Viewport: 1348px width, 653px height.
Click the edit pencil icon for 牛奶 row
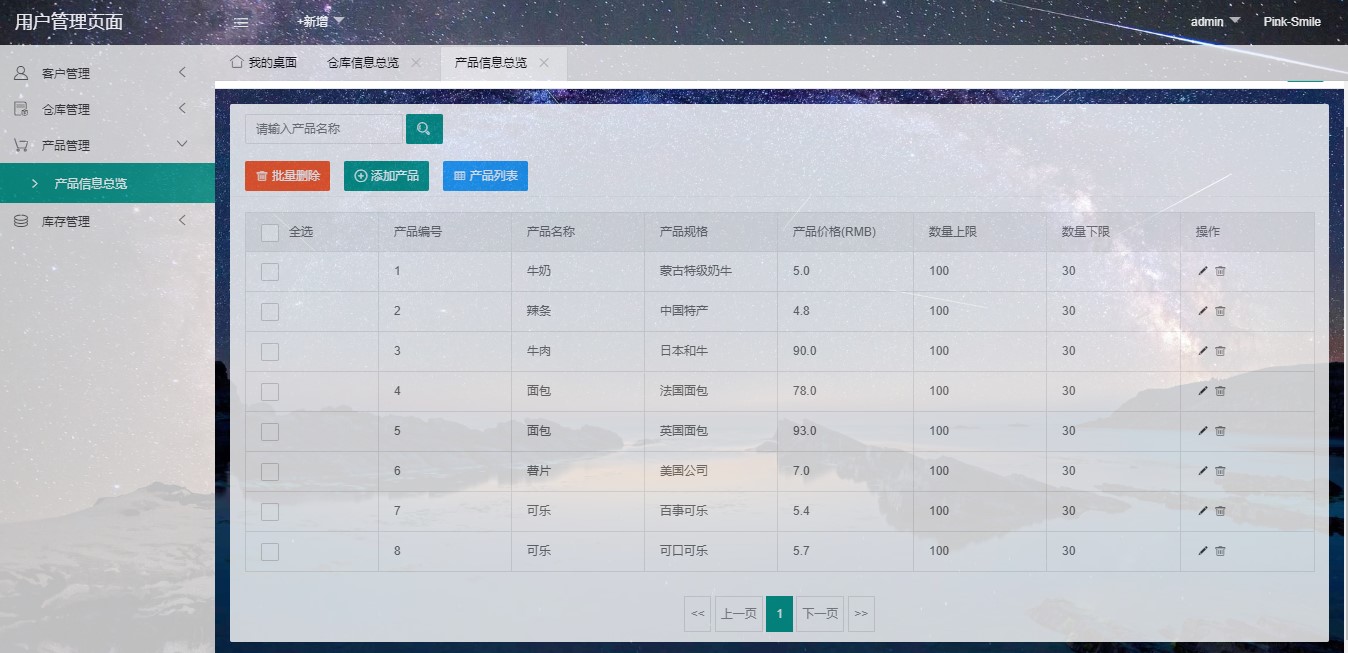tap(1203, 270)
